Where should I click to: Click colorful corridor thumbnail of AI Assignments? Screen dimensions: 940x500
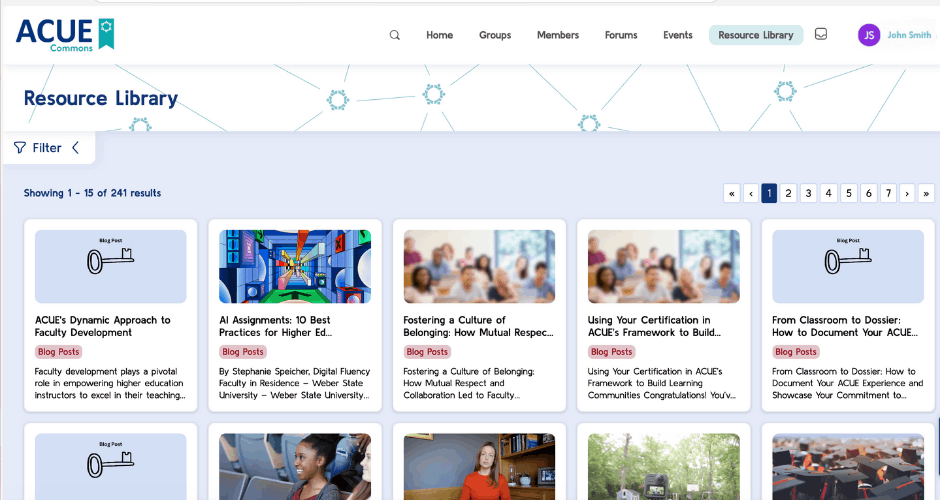295,266
